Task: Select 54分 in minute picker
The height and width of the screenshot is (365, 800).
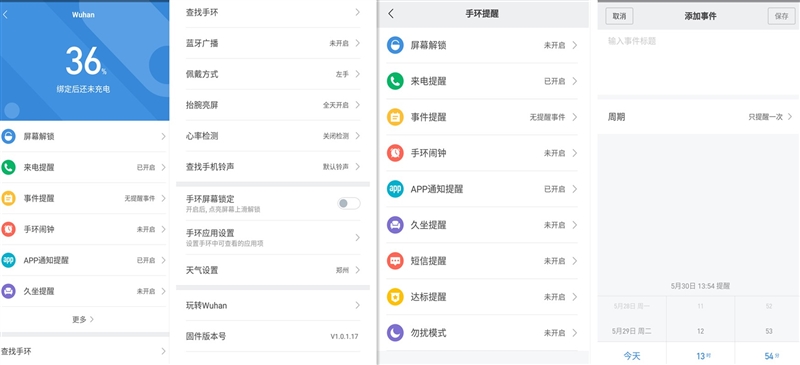Action: click(x=772, y=356)
